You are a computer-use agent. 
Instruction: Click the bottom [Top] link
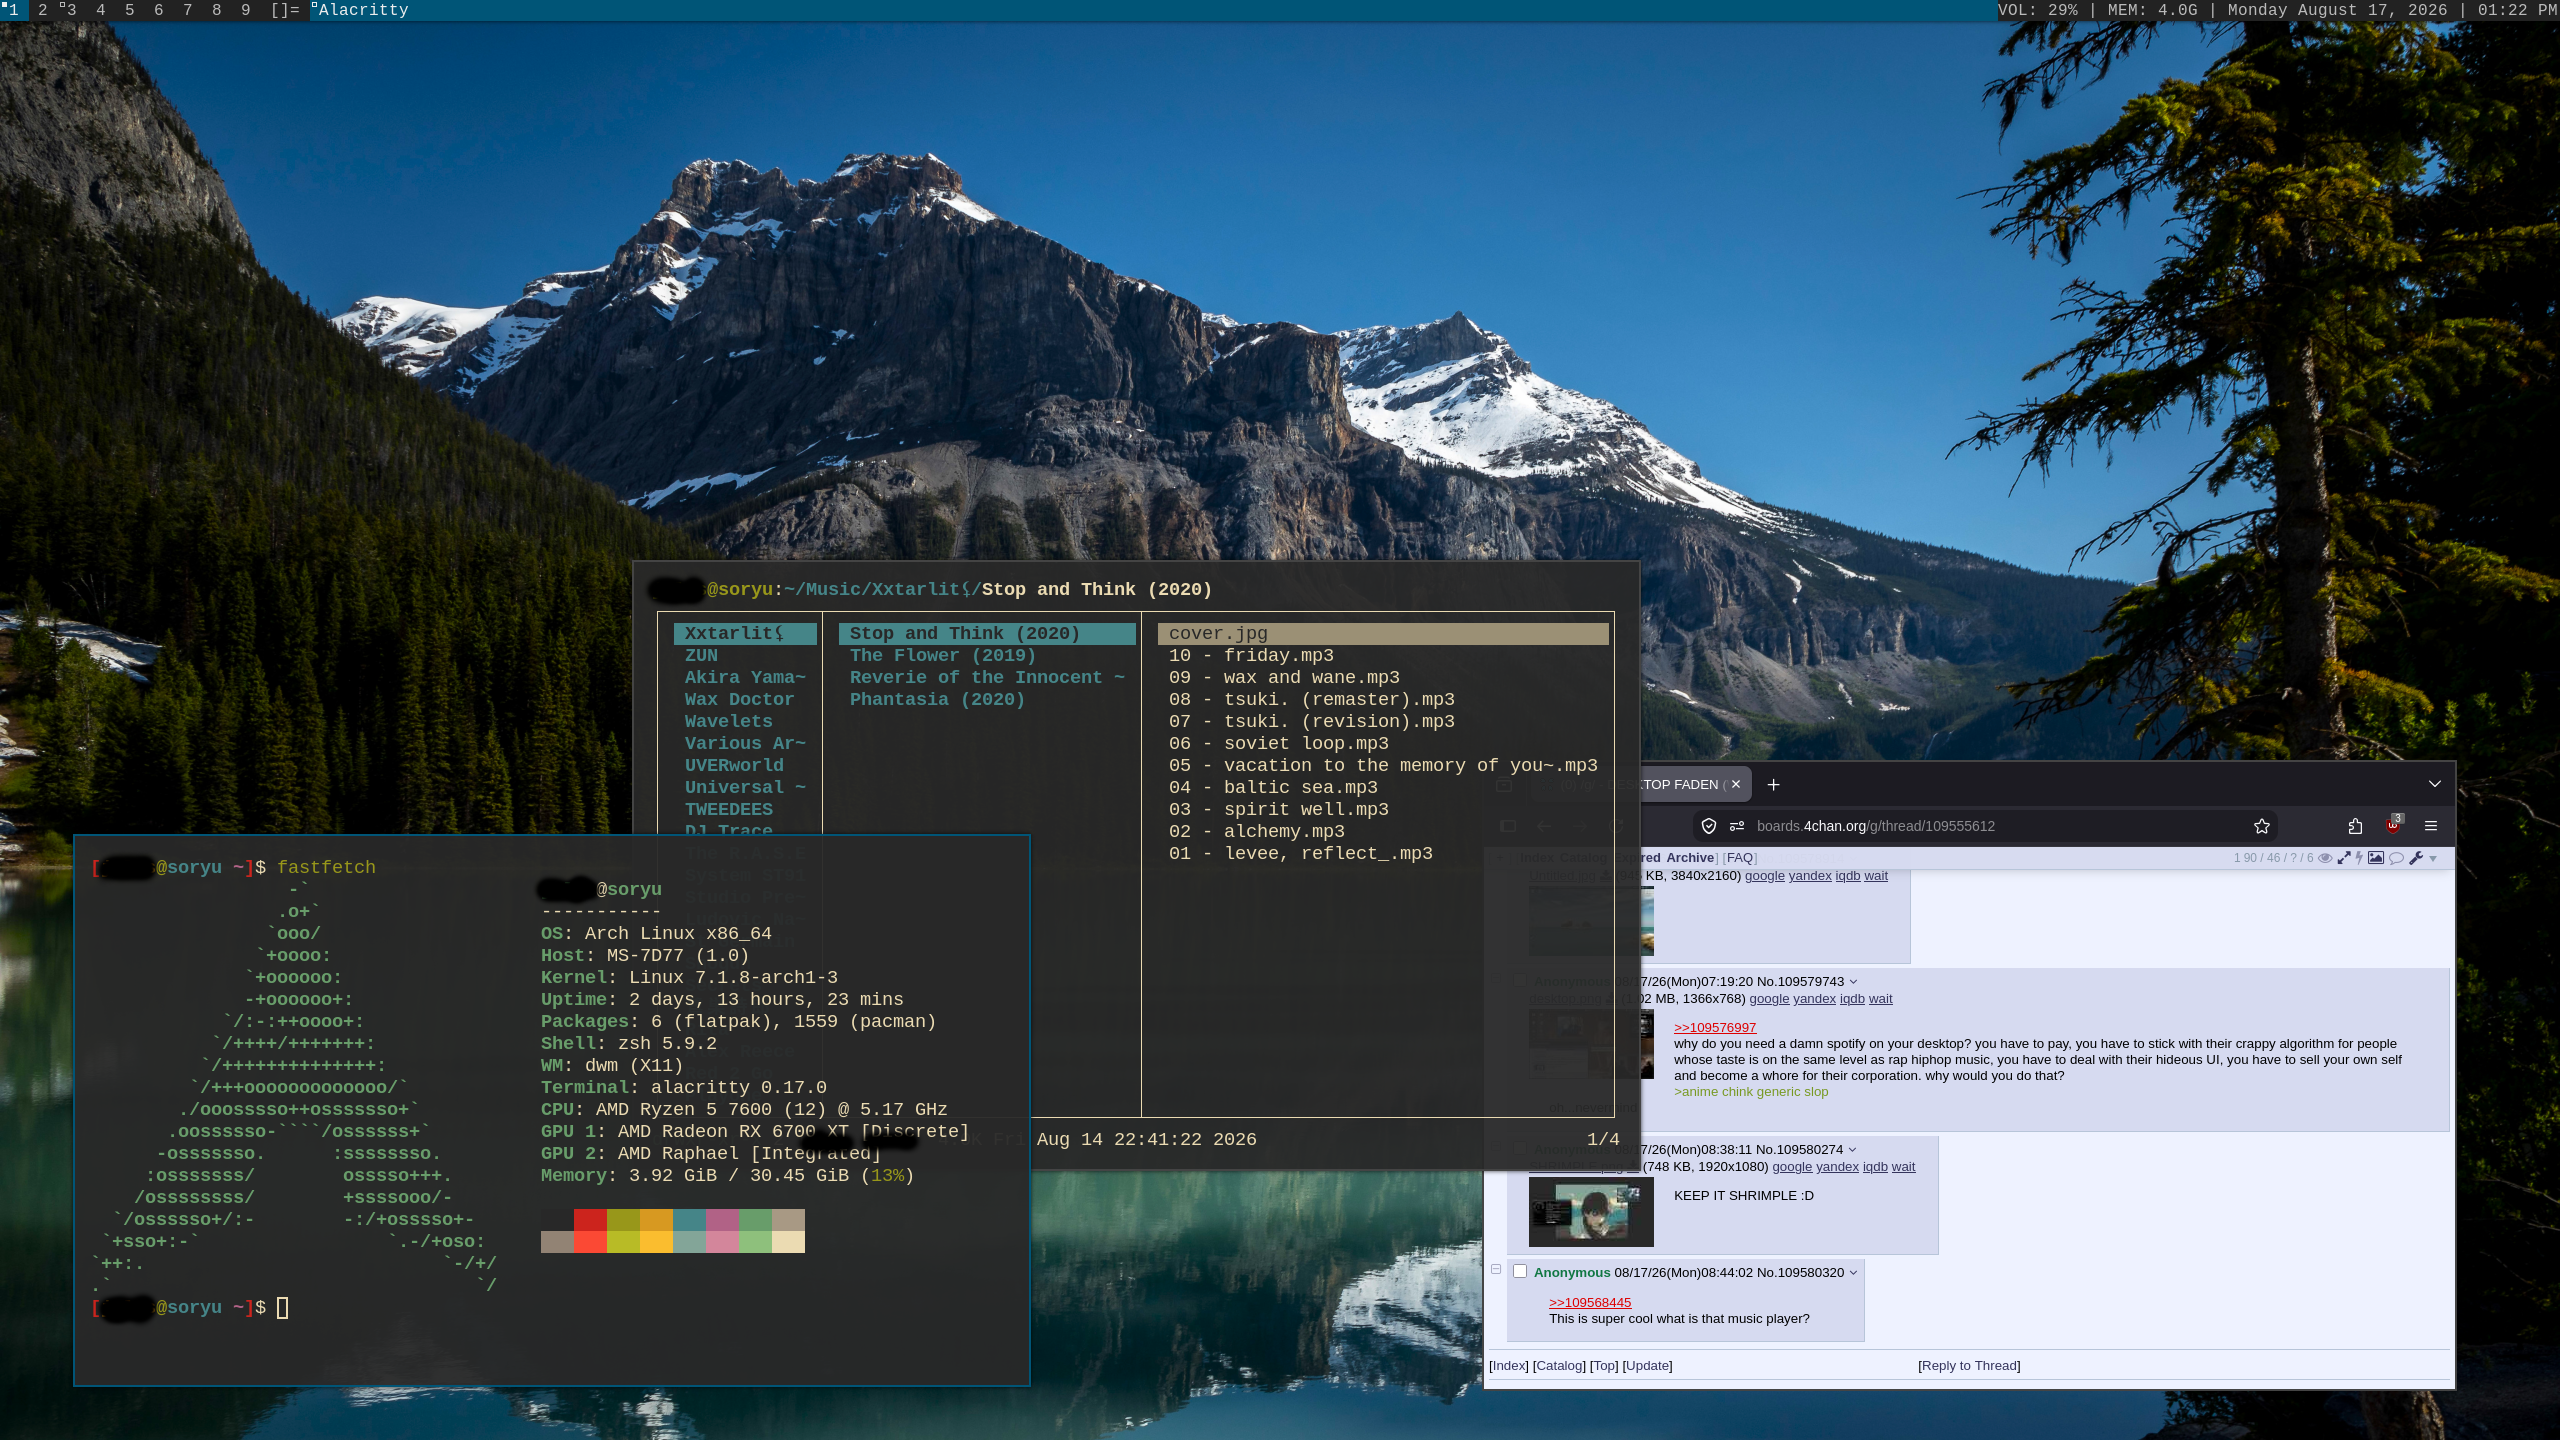coord(1604,1366)
